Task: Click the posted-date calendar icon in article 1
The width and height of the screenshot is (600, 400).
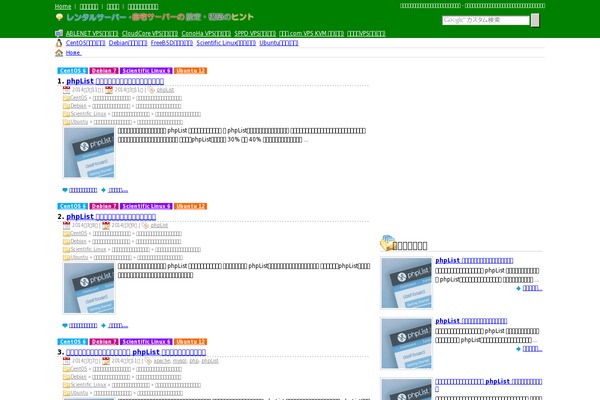Action: [x=67, y=90]
